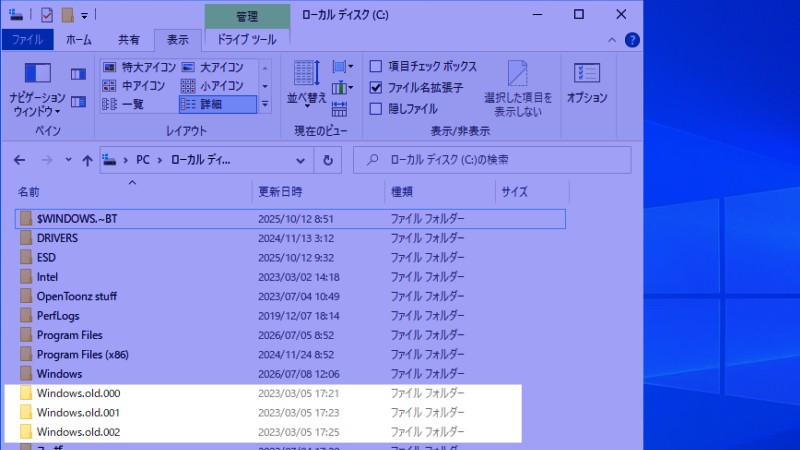This screenshot has width=800, height=450.
Task: Click PC in the address breadcrumb
Action: tap(143, 160)
